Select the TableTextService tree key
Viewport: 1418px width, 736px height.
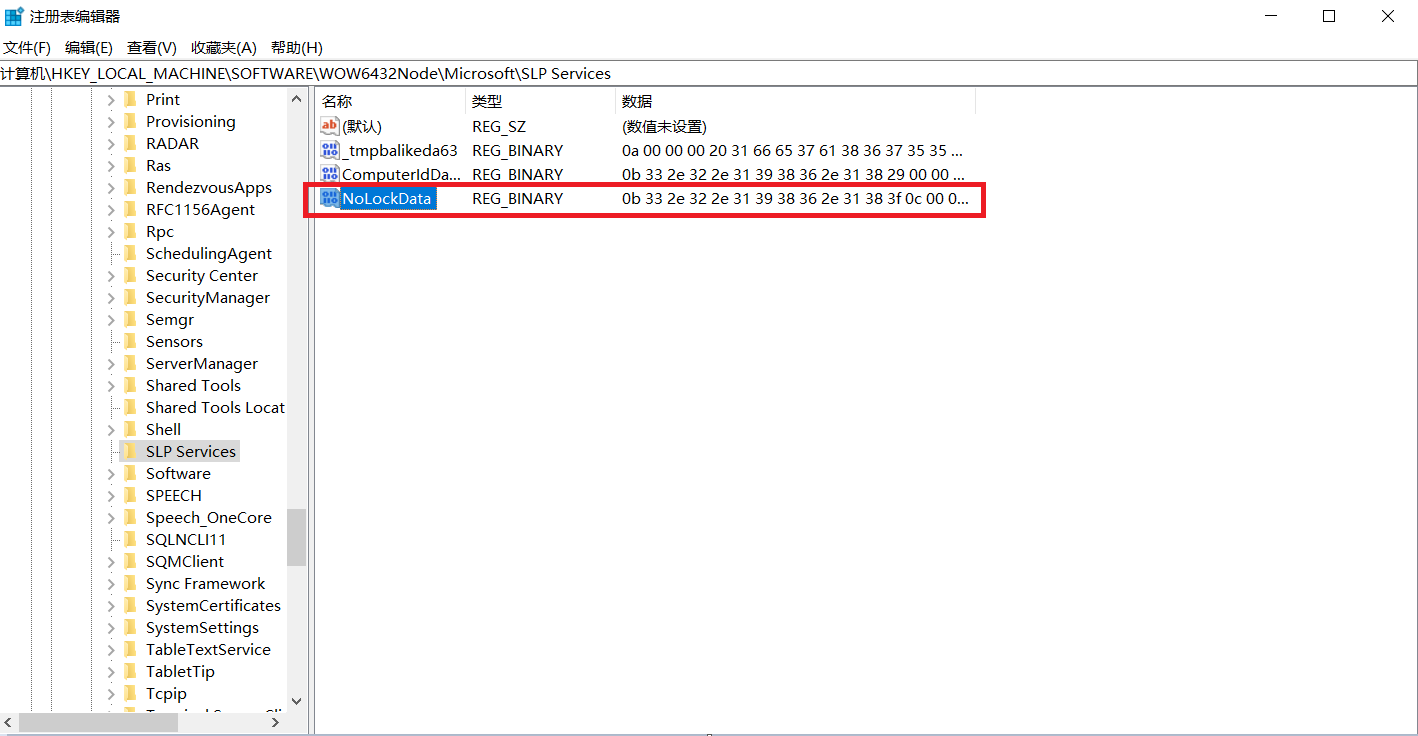pos(208,650)
